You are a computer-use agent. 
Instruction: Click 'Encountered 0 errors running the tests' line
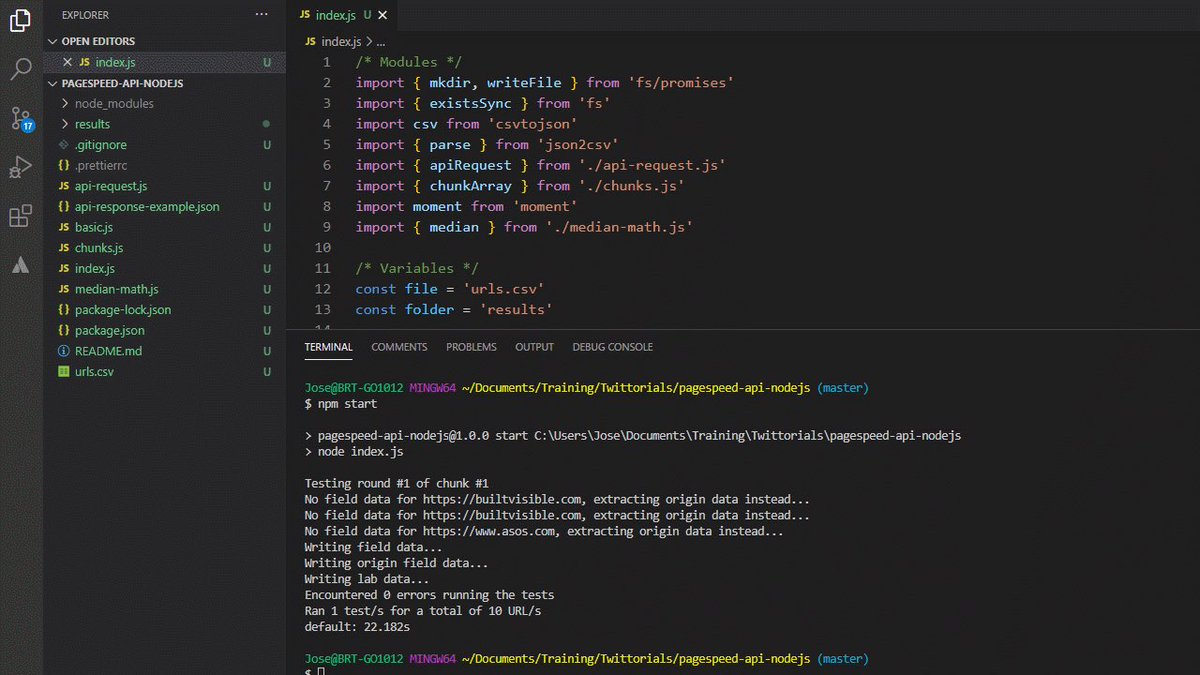[x=429, y=595]
